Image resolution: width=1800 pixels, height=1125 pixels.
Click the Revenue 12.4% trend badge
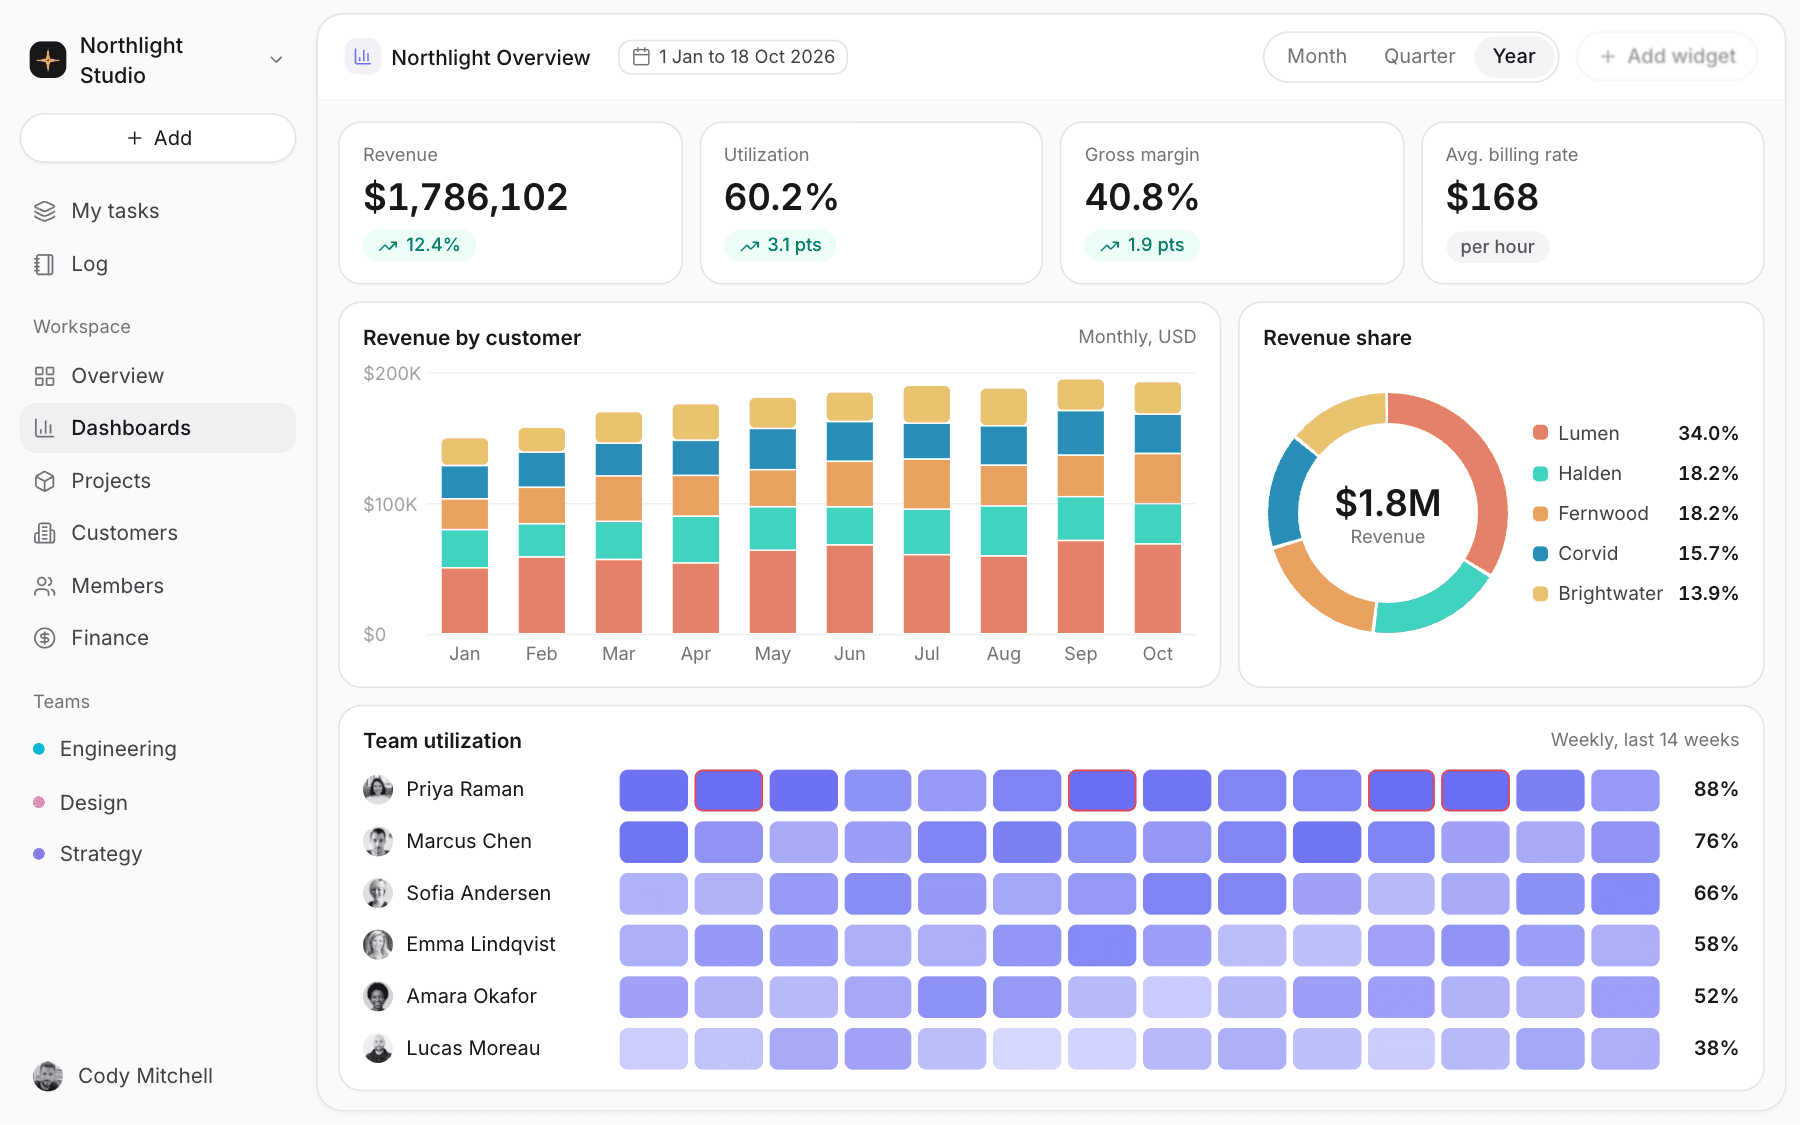coord(420,245)
